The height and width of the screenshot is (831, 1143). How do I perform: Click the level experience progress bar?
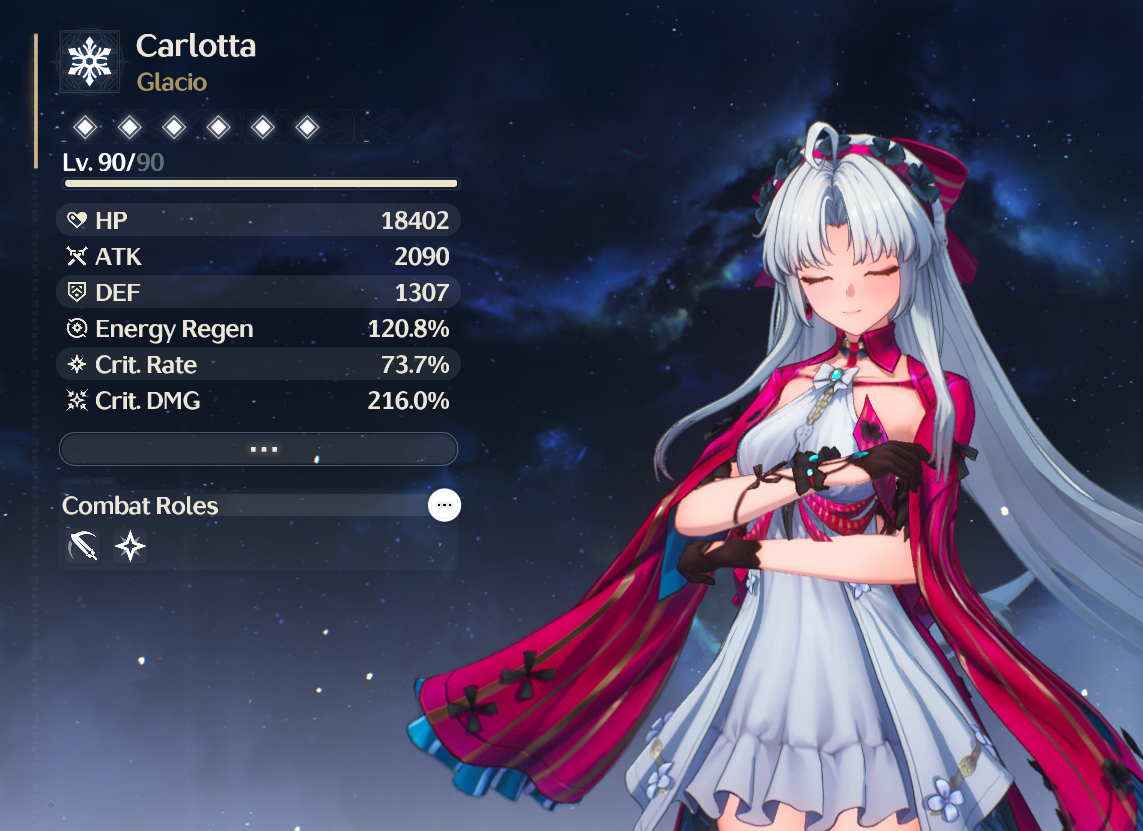point(261,184)
